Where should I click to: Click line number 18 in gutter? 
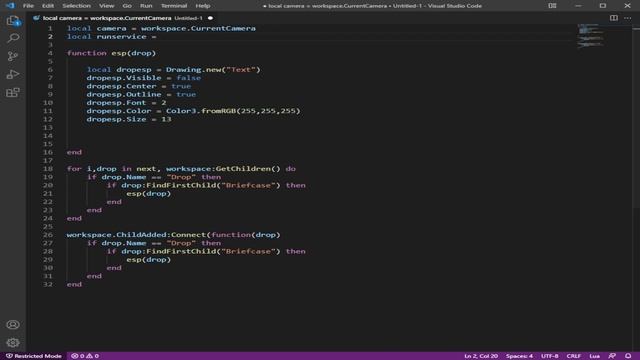click(x=48, y=169)
